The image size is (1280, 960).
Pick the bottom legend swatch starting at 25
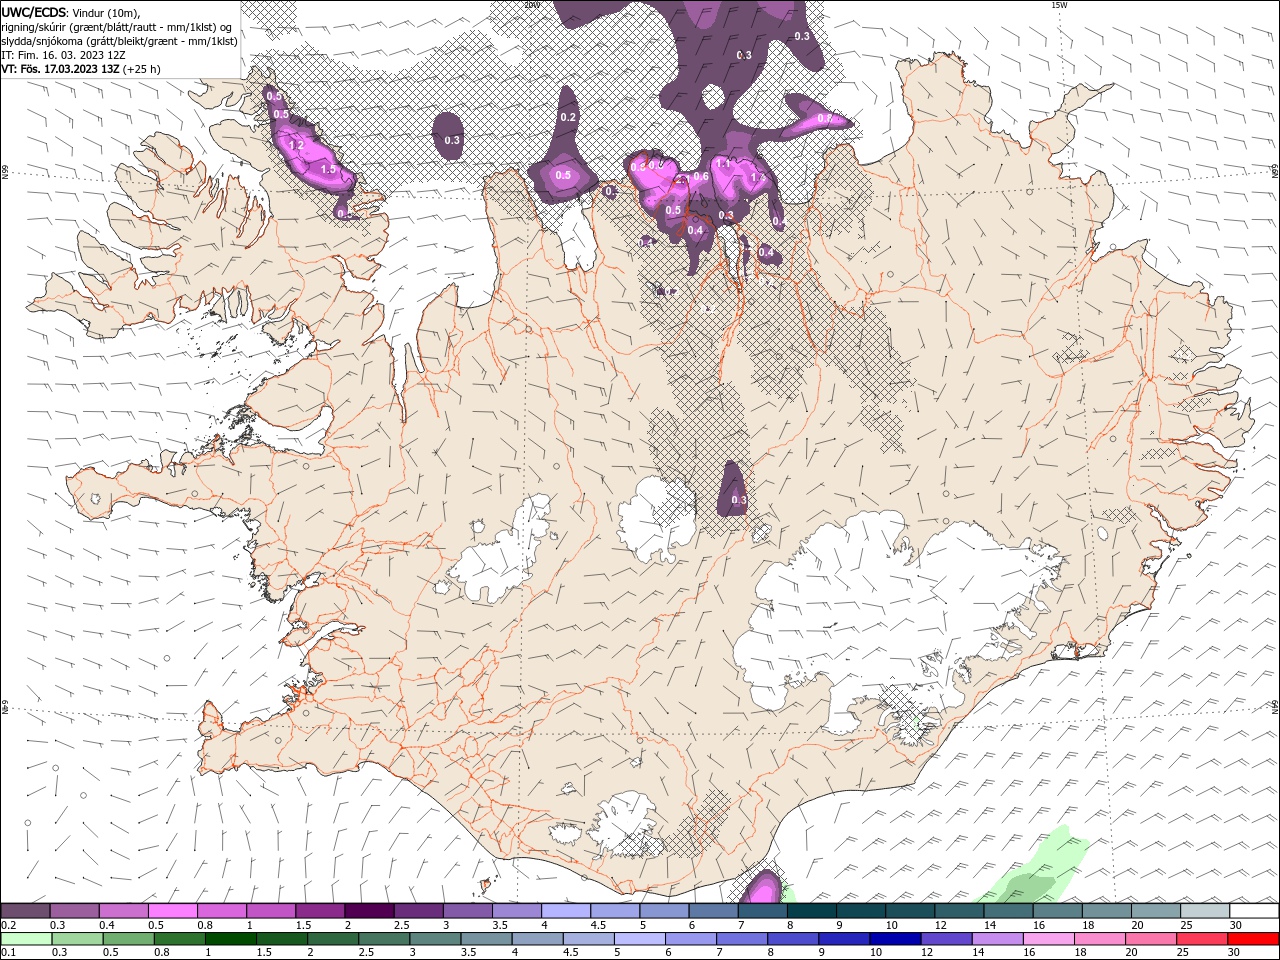(1200, 939)
